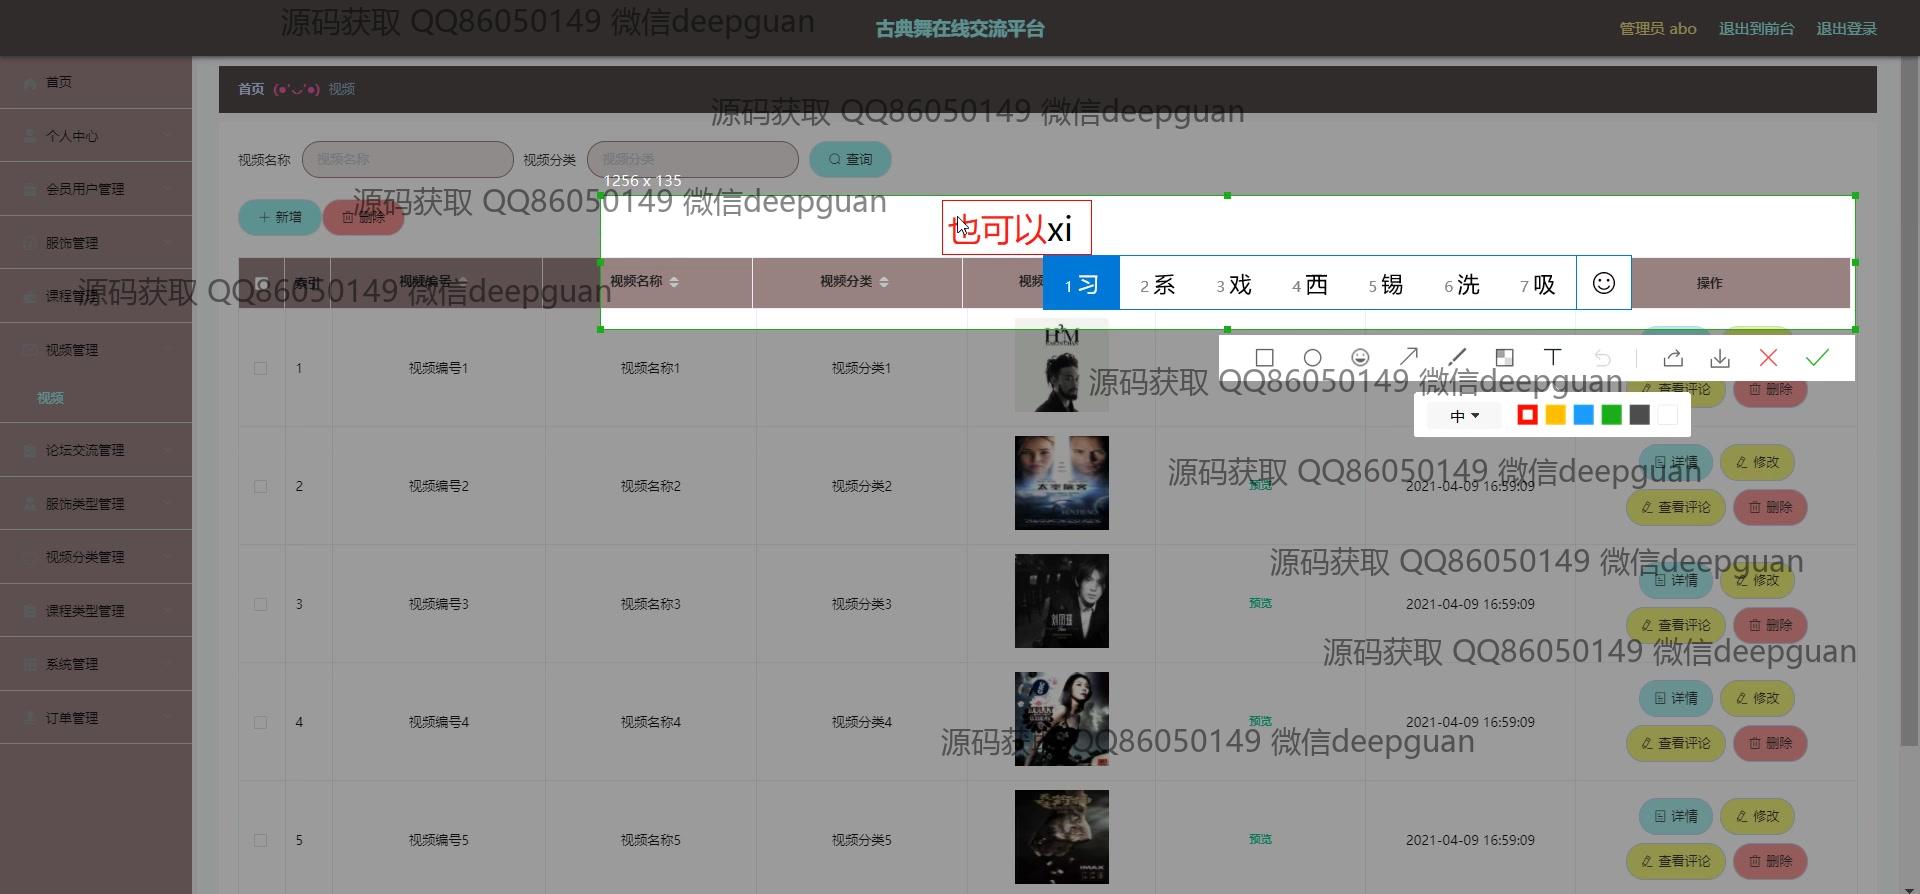Collapse 视频管理 sidebar menu

(96, 350)
